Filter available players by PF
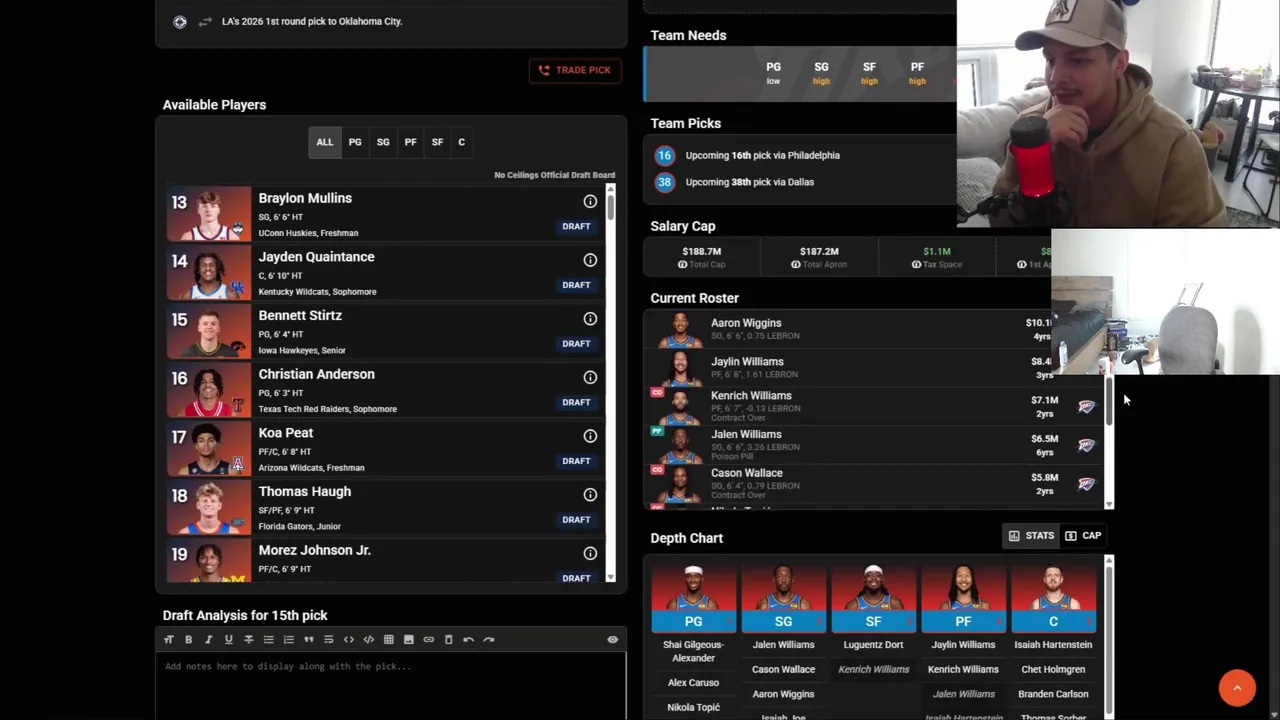Viewport: 1280px width, 720px height. [410, 142]
